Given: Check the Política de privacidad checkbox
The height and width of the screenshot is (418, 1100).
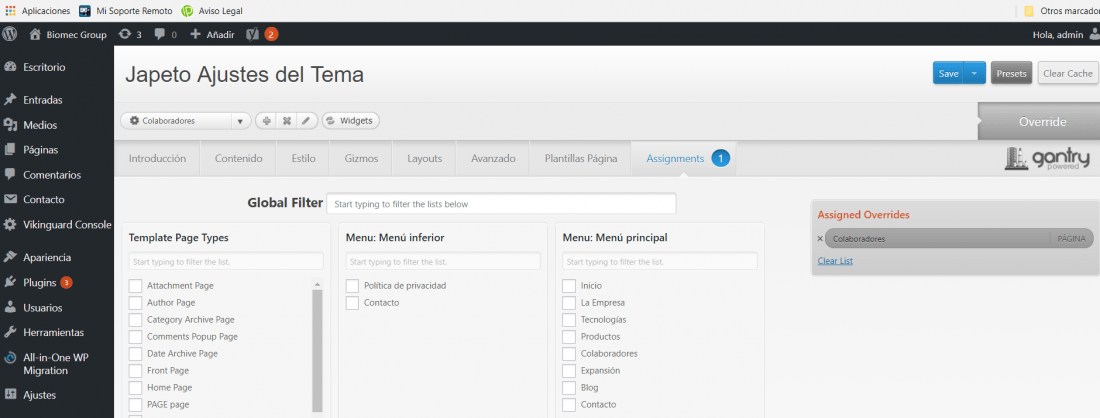Looking at the screenshot, I should tap(352, 286).
